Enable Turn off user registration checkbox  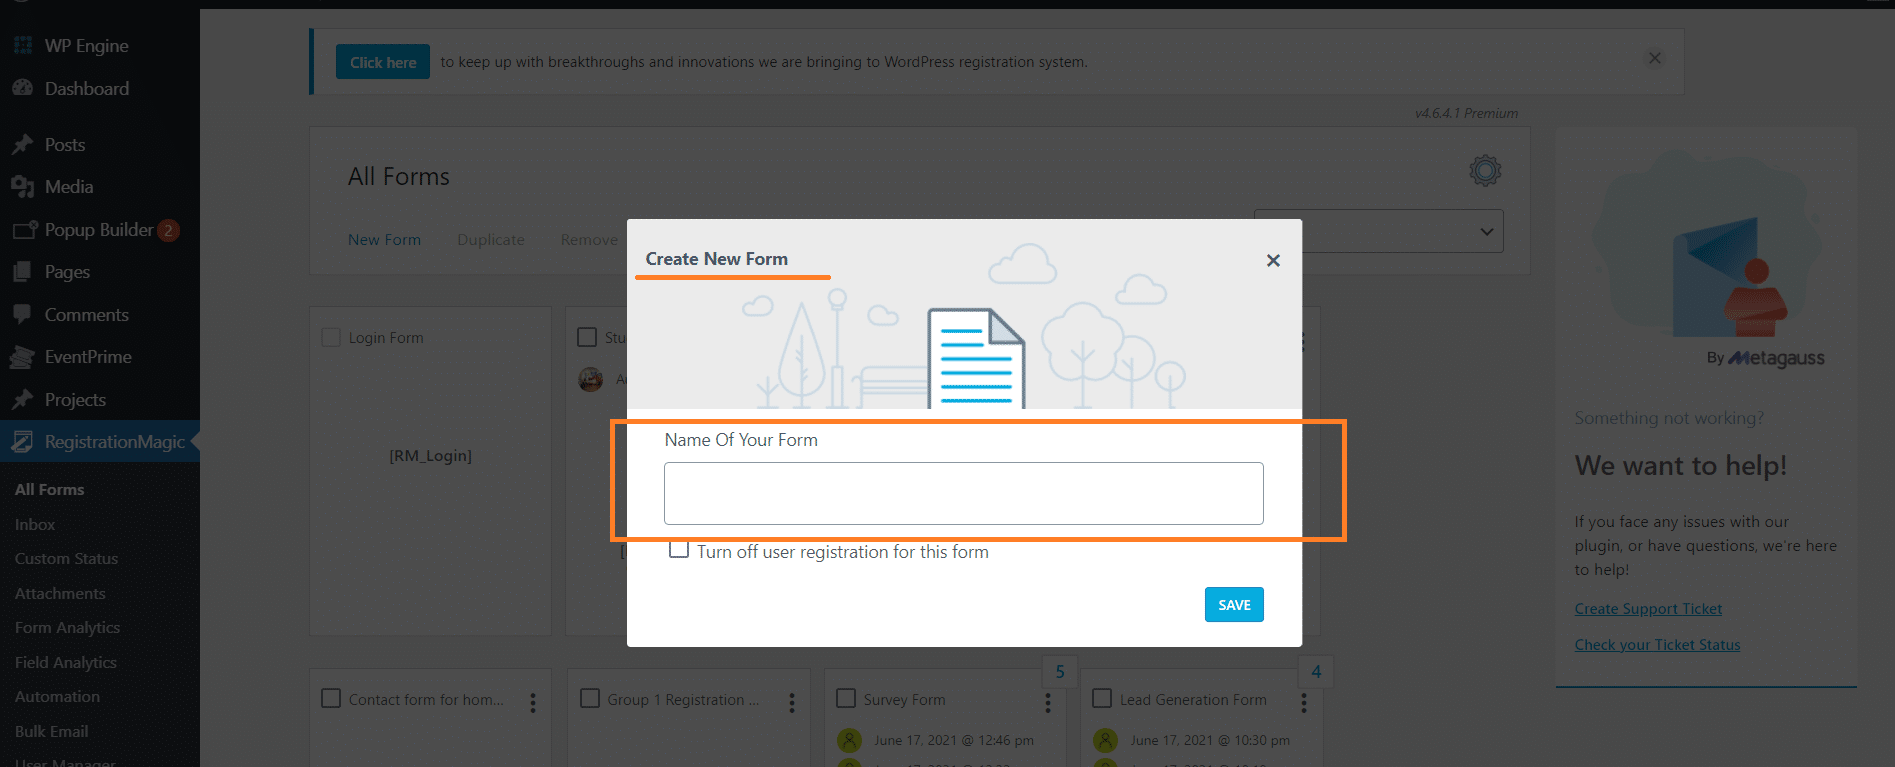pos(679,550)
